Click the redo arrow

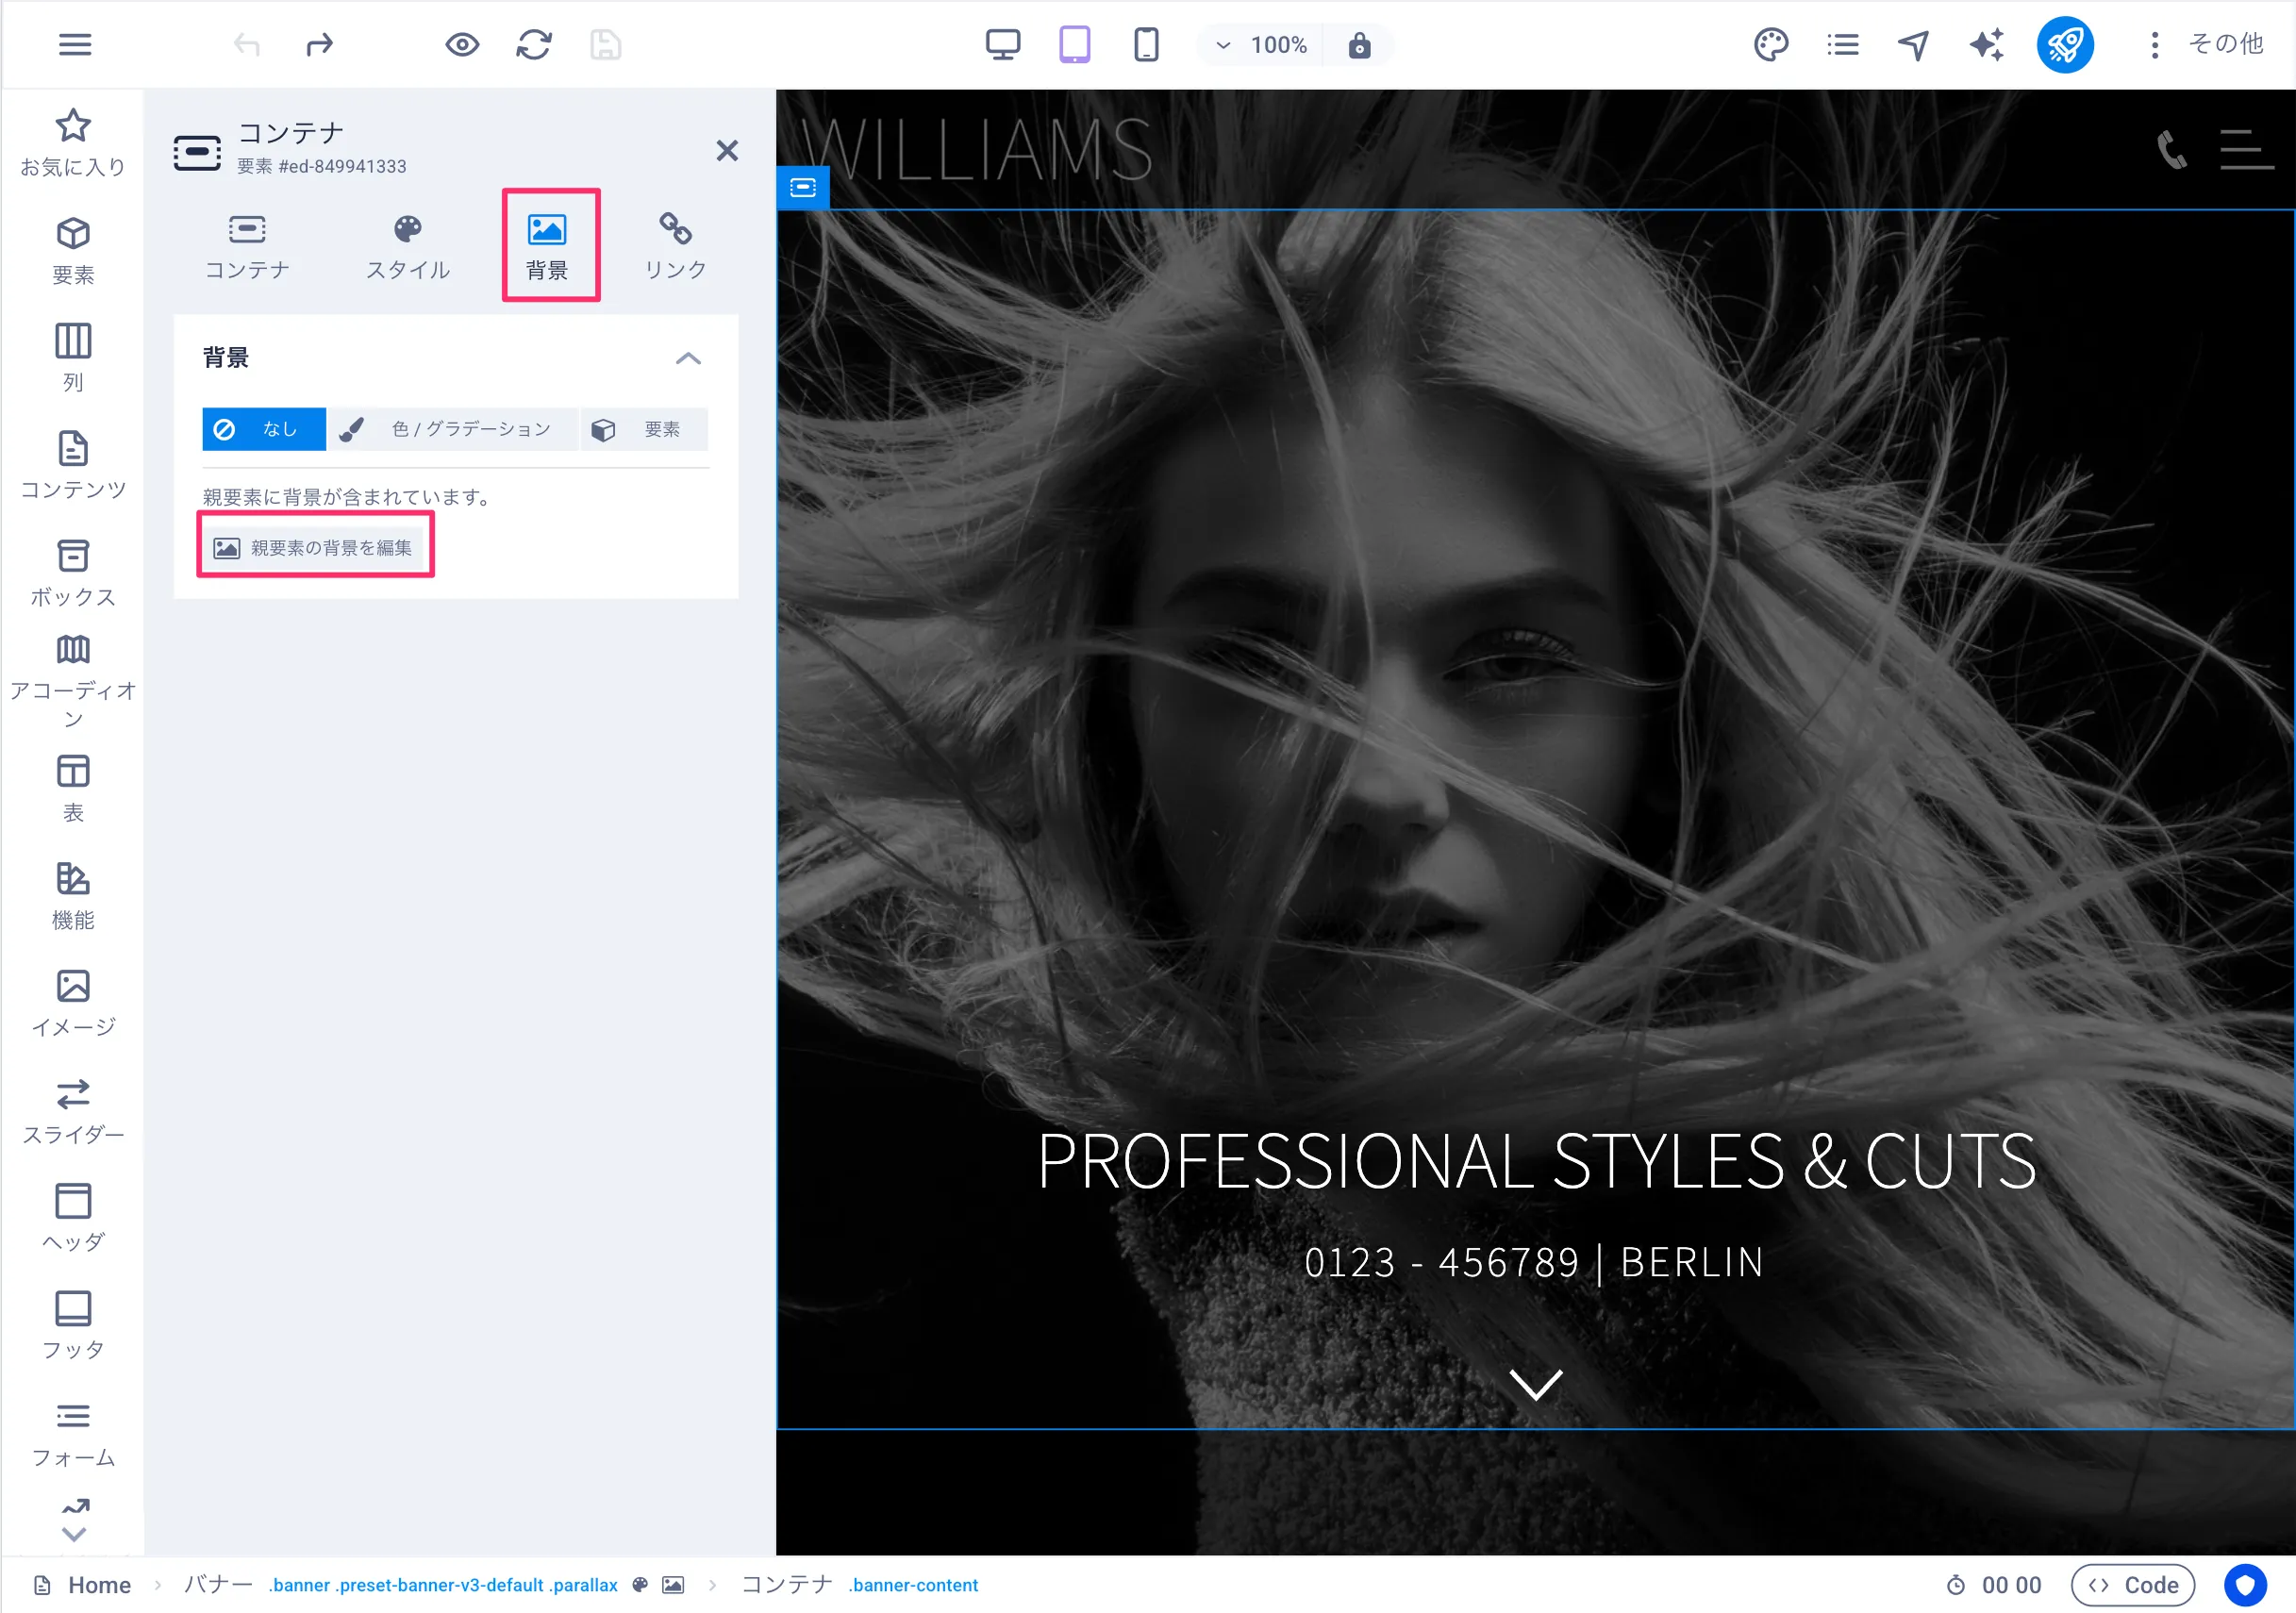pyautogui.click(x=319, y=45)
